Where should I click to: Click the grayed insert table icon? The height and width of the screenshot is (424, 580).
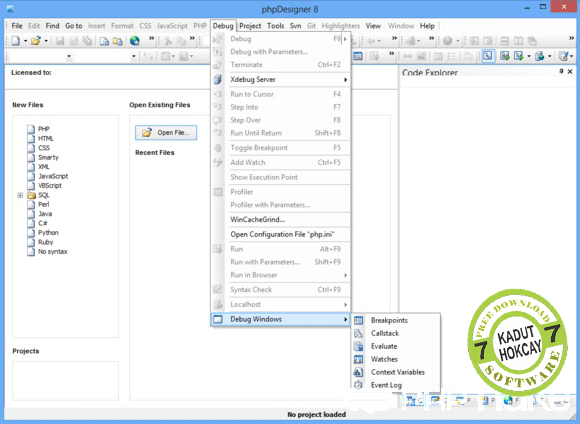[x=438, y=56]
